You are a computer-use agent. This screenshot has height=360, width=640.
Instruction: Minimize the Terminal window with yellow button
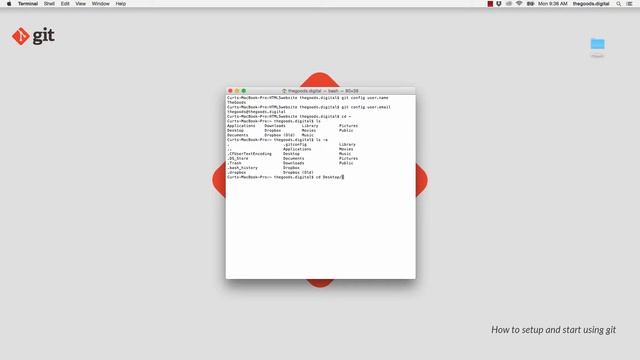(x=237, y=91)
